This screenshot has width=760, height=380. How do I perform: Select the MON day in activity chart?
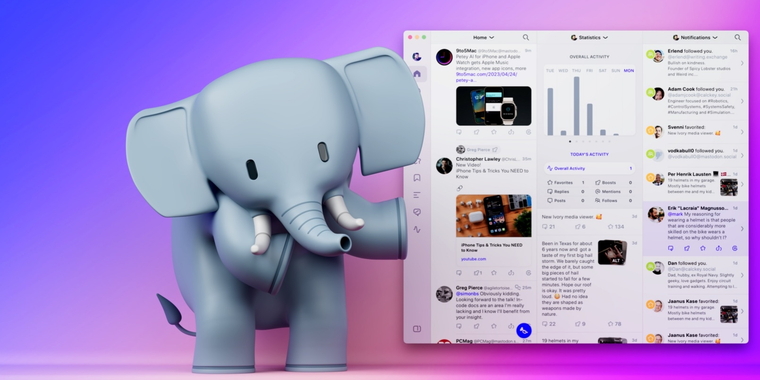[x=629, y=71]
